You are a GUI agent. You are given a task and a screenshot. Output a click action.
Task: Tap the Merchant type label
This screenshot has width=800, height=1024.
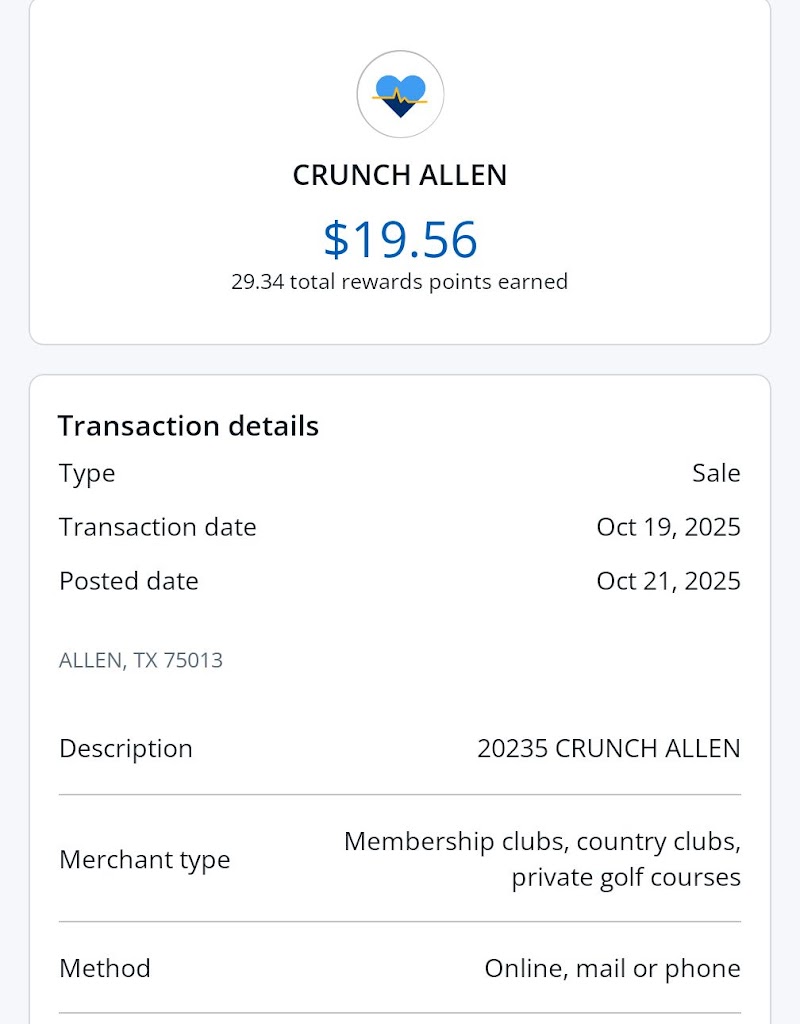[x=145, y=859]
